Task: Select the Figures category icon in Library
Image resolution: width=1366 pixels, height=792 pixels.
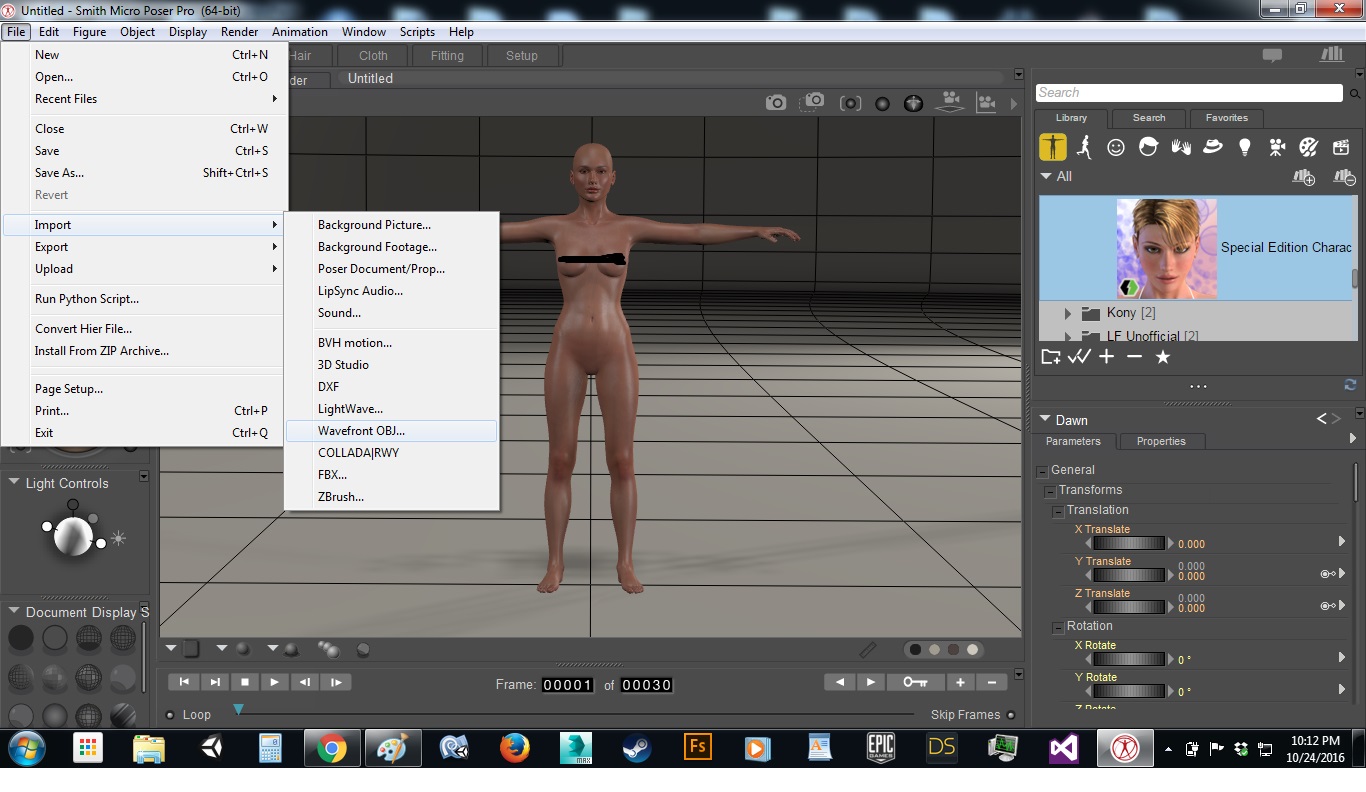Action: pos(1052,147)
